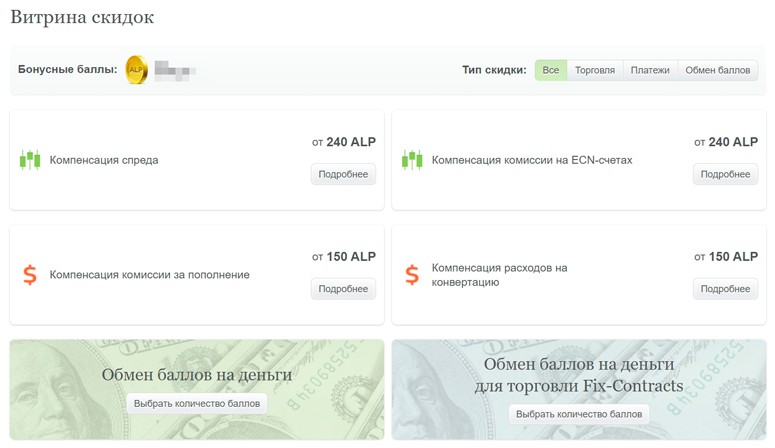The image size is (775, 448).
Task: Click от 240 ALP price on Компенсация спреда
Action: tap(344, 142)
